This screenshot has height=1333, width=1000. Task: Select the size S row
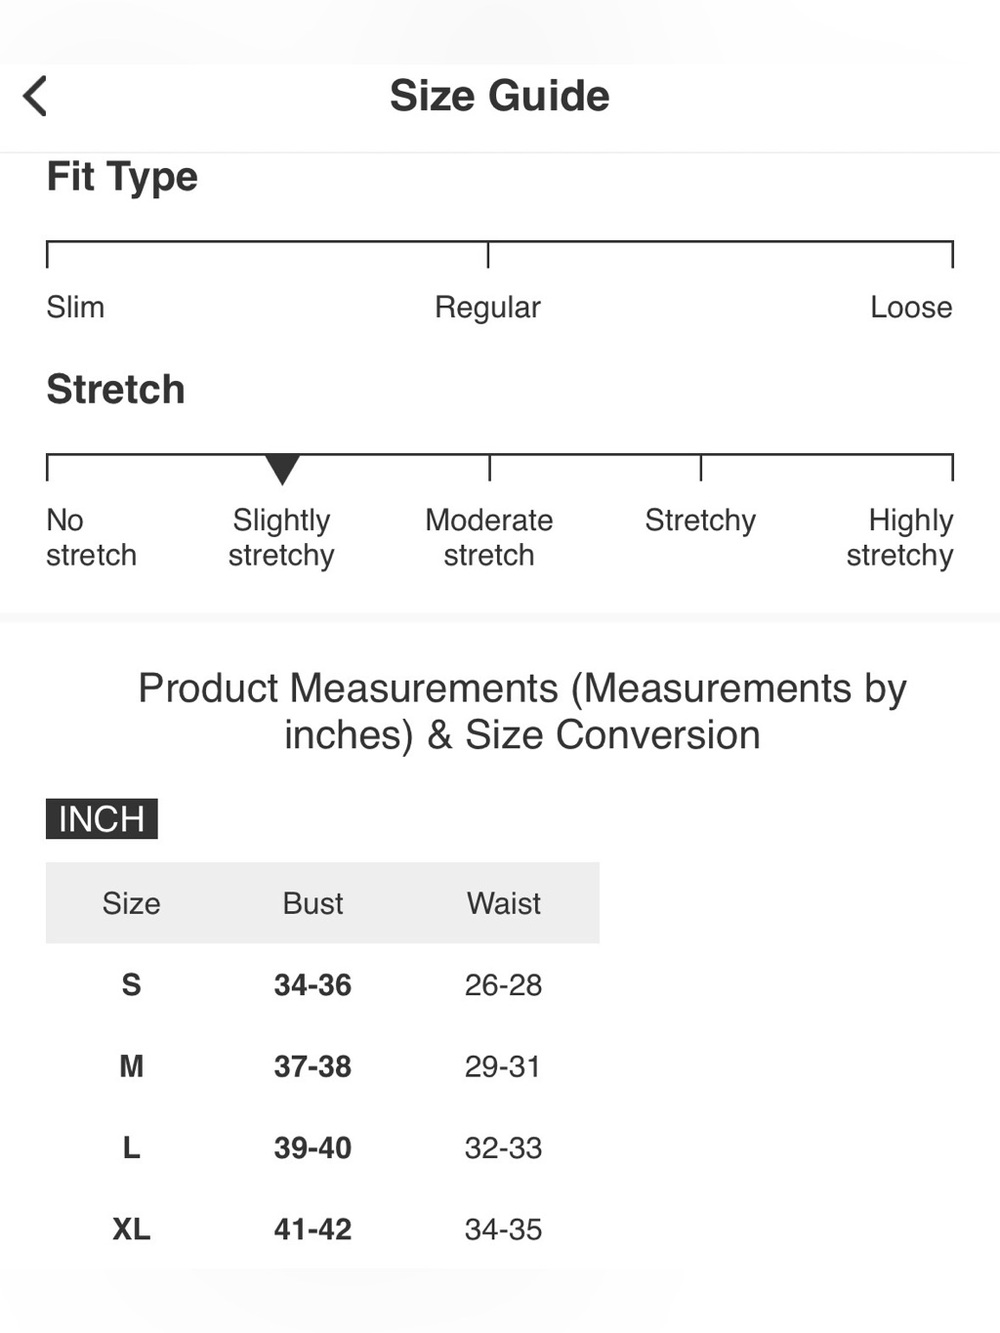click(x=322, y=985)
